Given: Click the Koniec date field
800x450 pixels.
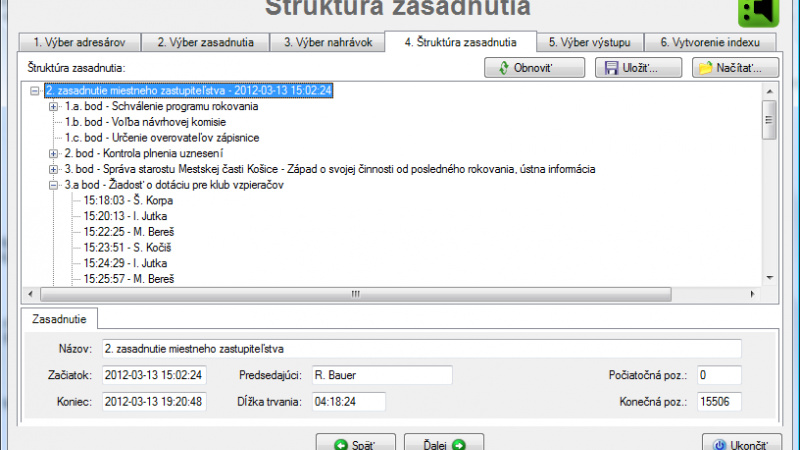Looking at the screenshot, I should (x=154, y=402).
